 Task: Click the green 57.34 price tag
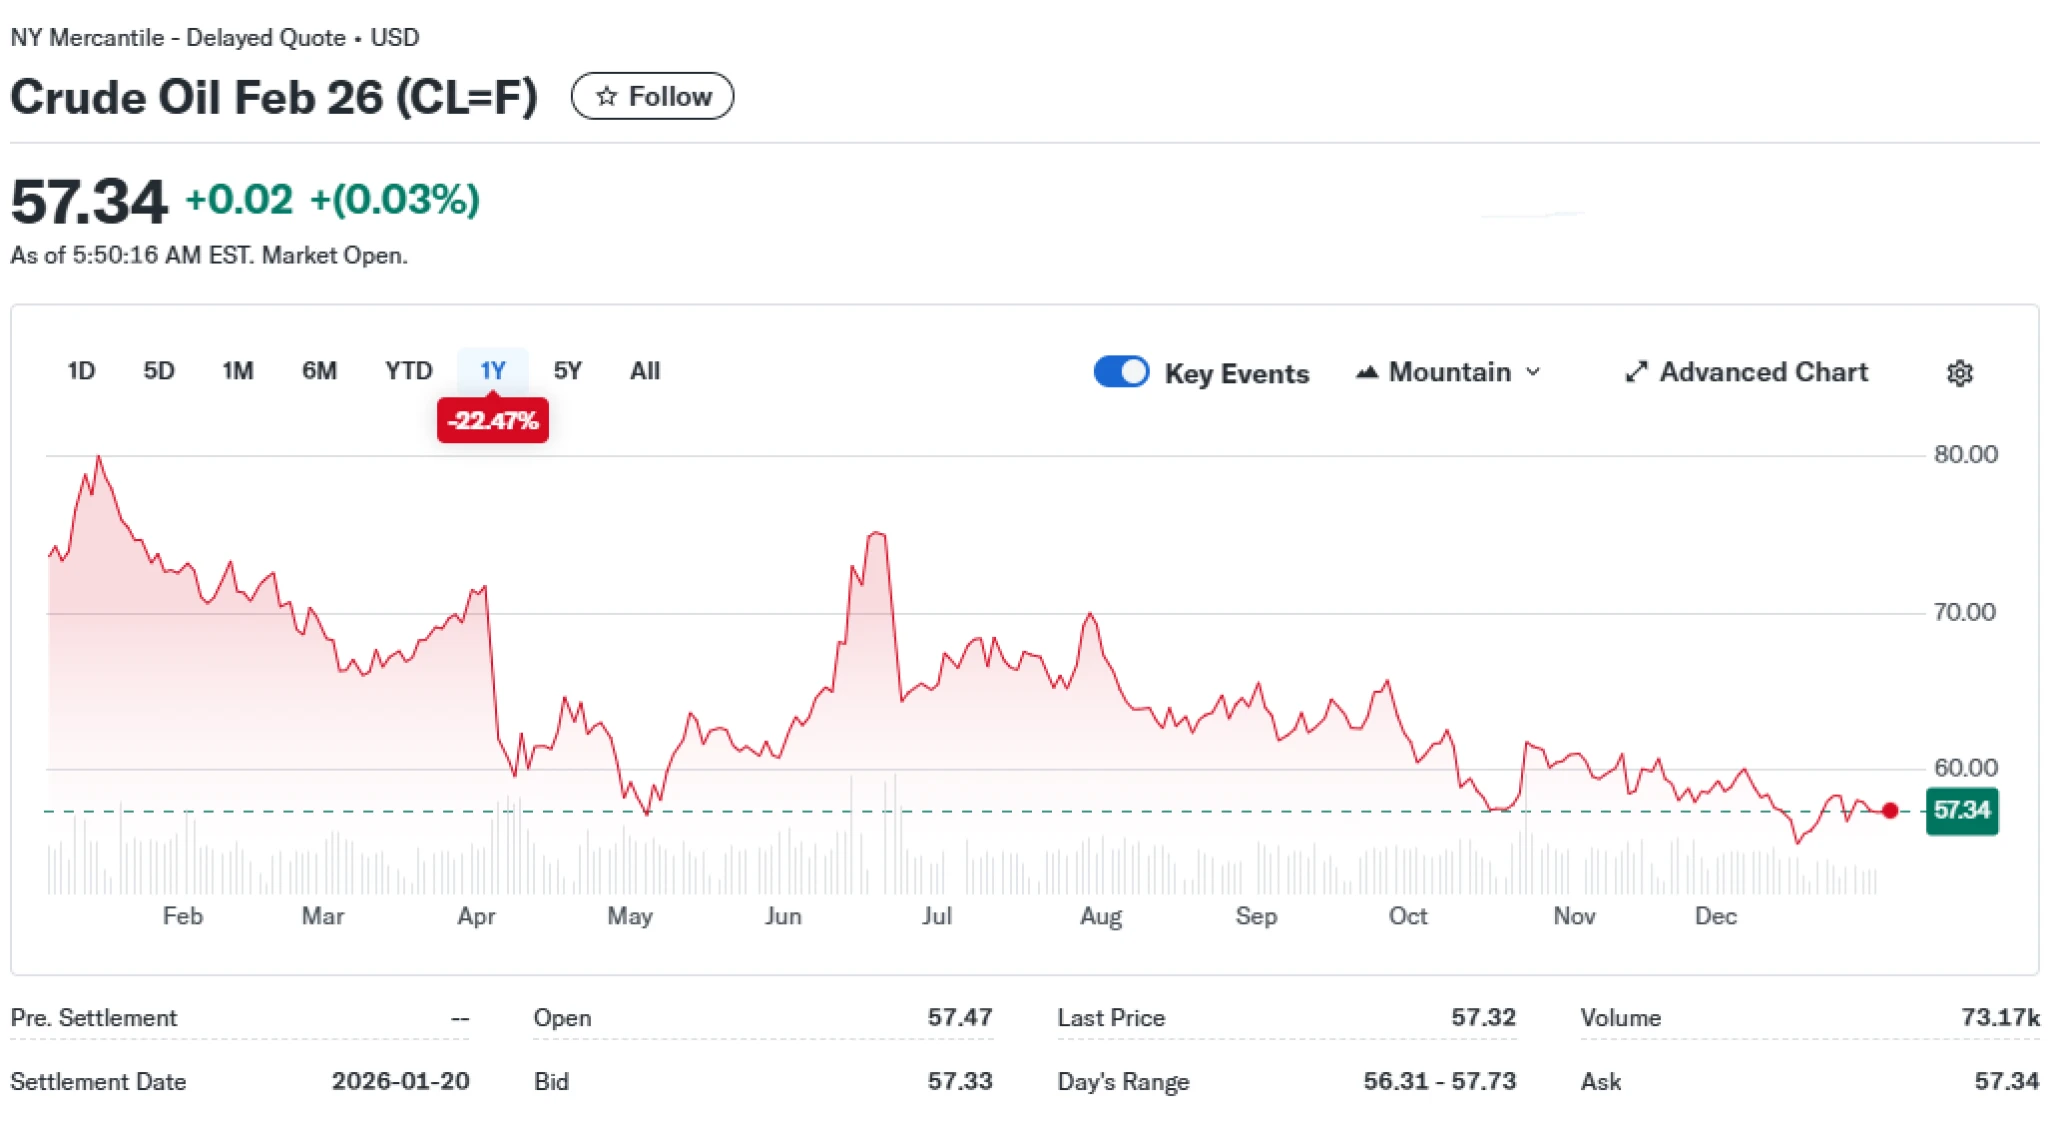(x=1961, y=810)
